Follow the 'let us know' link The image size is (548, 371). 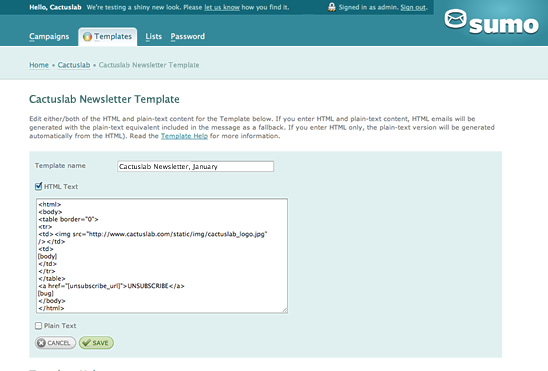(x=222, y=7)
